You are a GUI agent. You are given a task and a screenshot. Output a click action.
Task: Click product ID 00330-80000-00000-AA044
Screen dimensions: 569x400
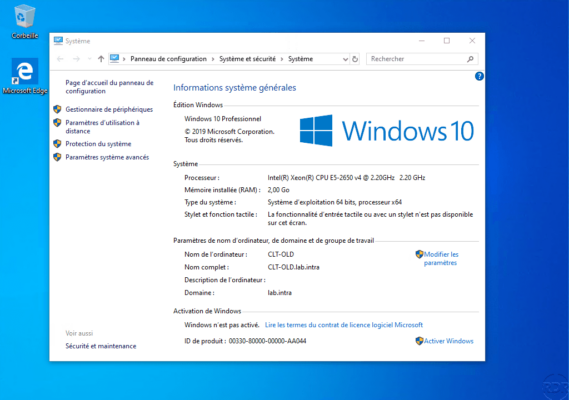(x=267, y=341)
